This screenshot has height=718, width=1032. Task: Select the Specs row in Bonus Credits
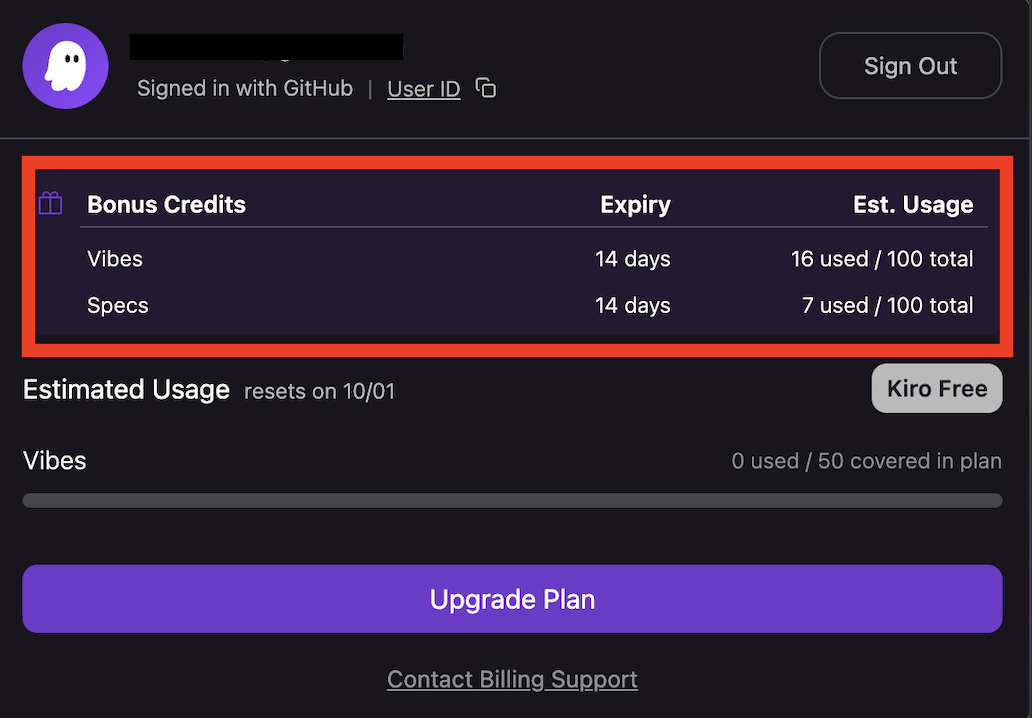point(117,305)
